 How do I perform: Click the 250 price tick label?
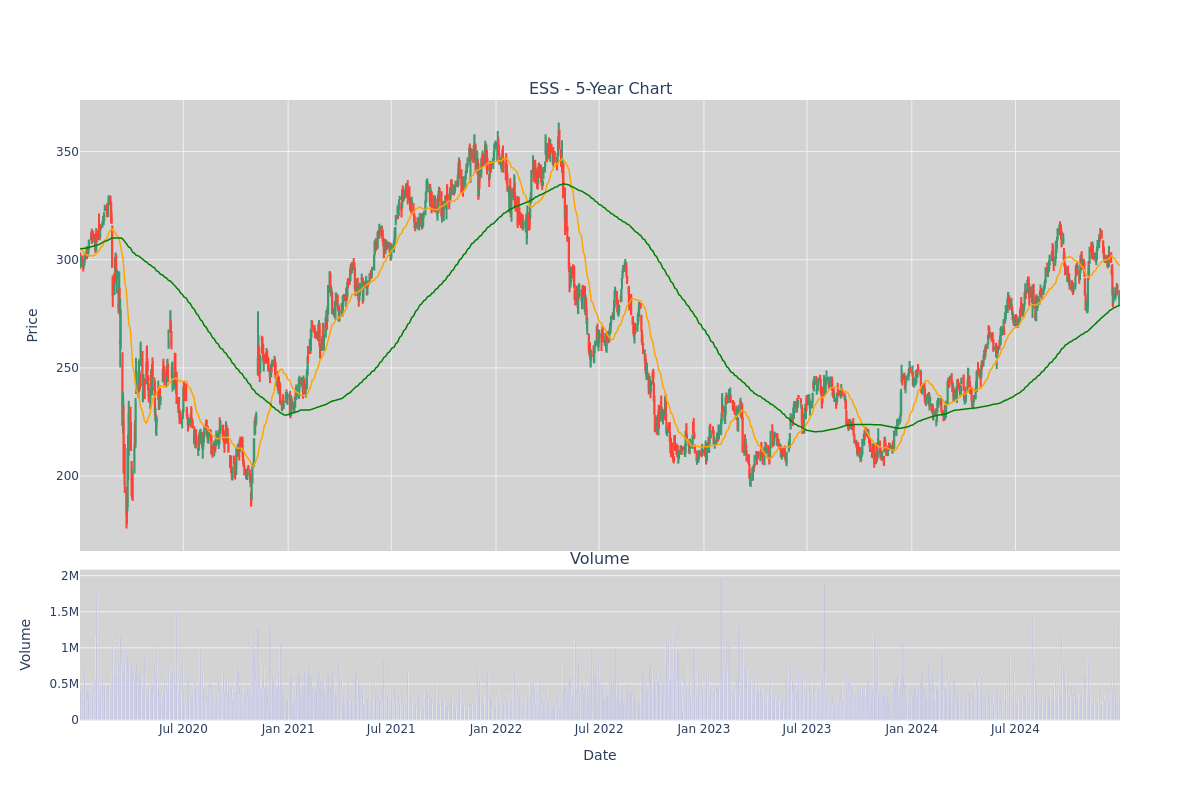pyautogui.click(x=67, y=368)
